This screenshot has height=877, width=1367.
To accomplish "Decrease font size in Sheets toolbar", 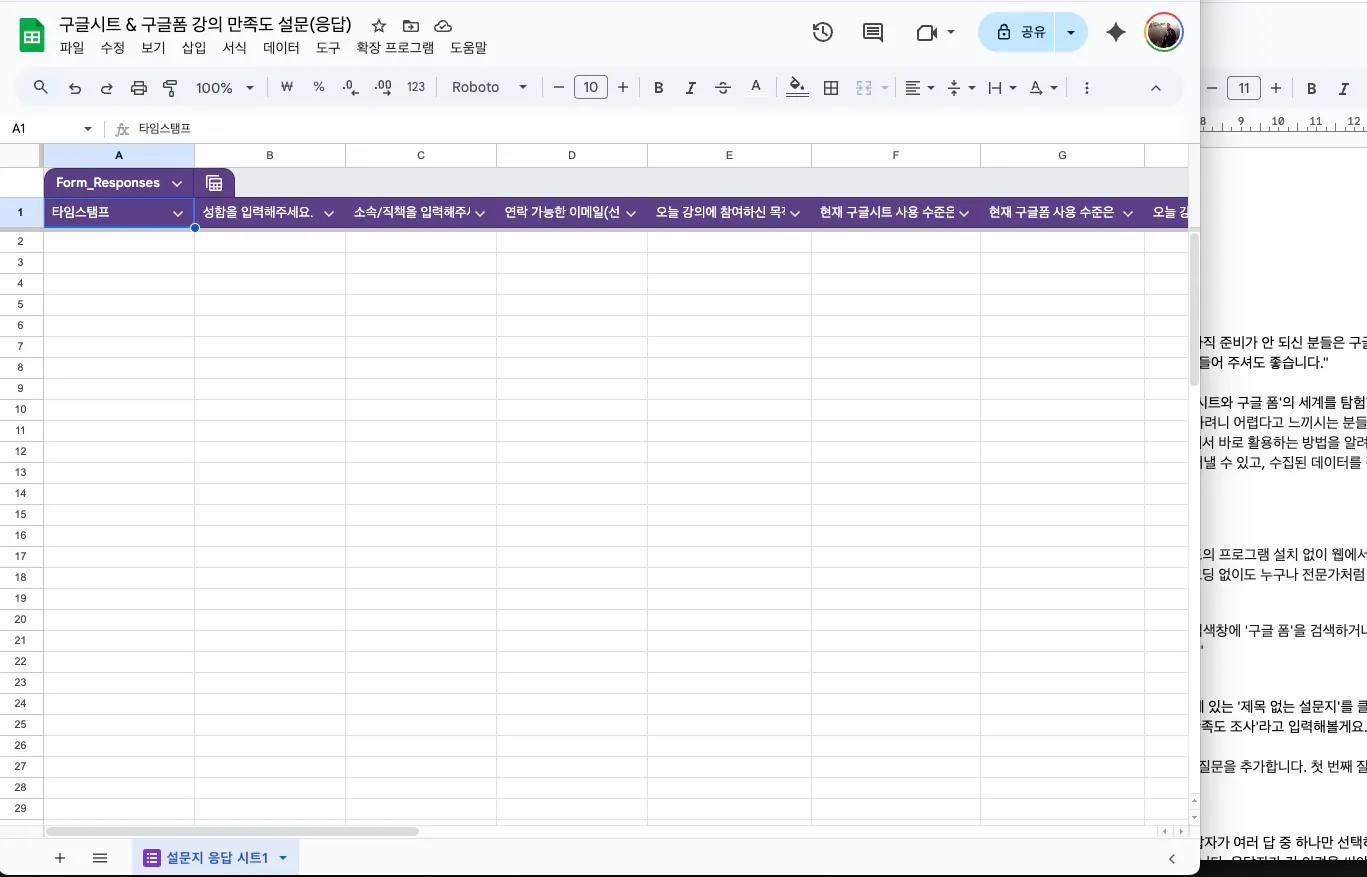I will 559,88.
